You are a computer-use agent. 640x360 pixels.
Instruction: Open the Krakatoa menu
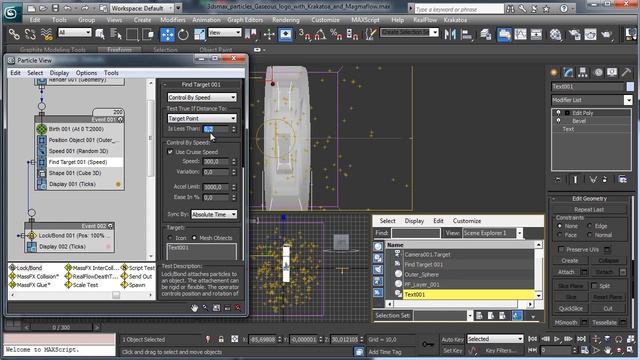click(455, 20)
